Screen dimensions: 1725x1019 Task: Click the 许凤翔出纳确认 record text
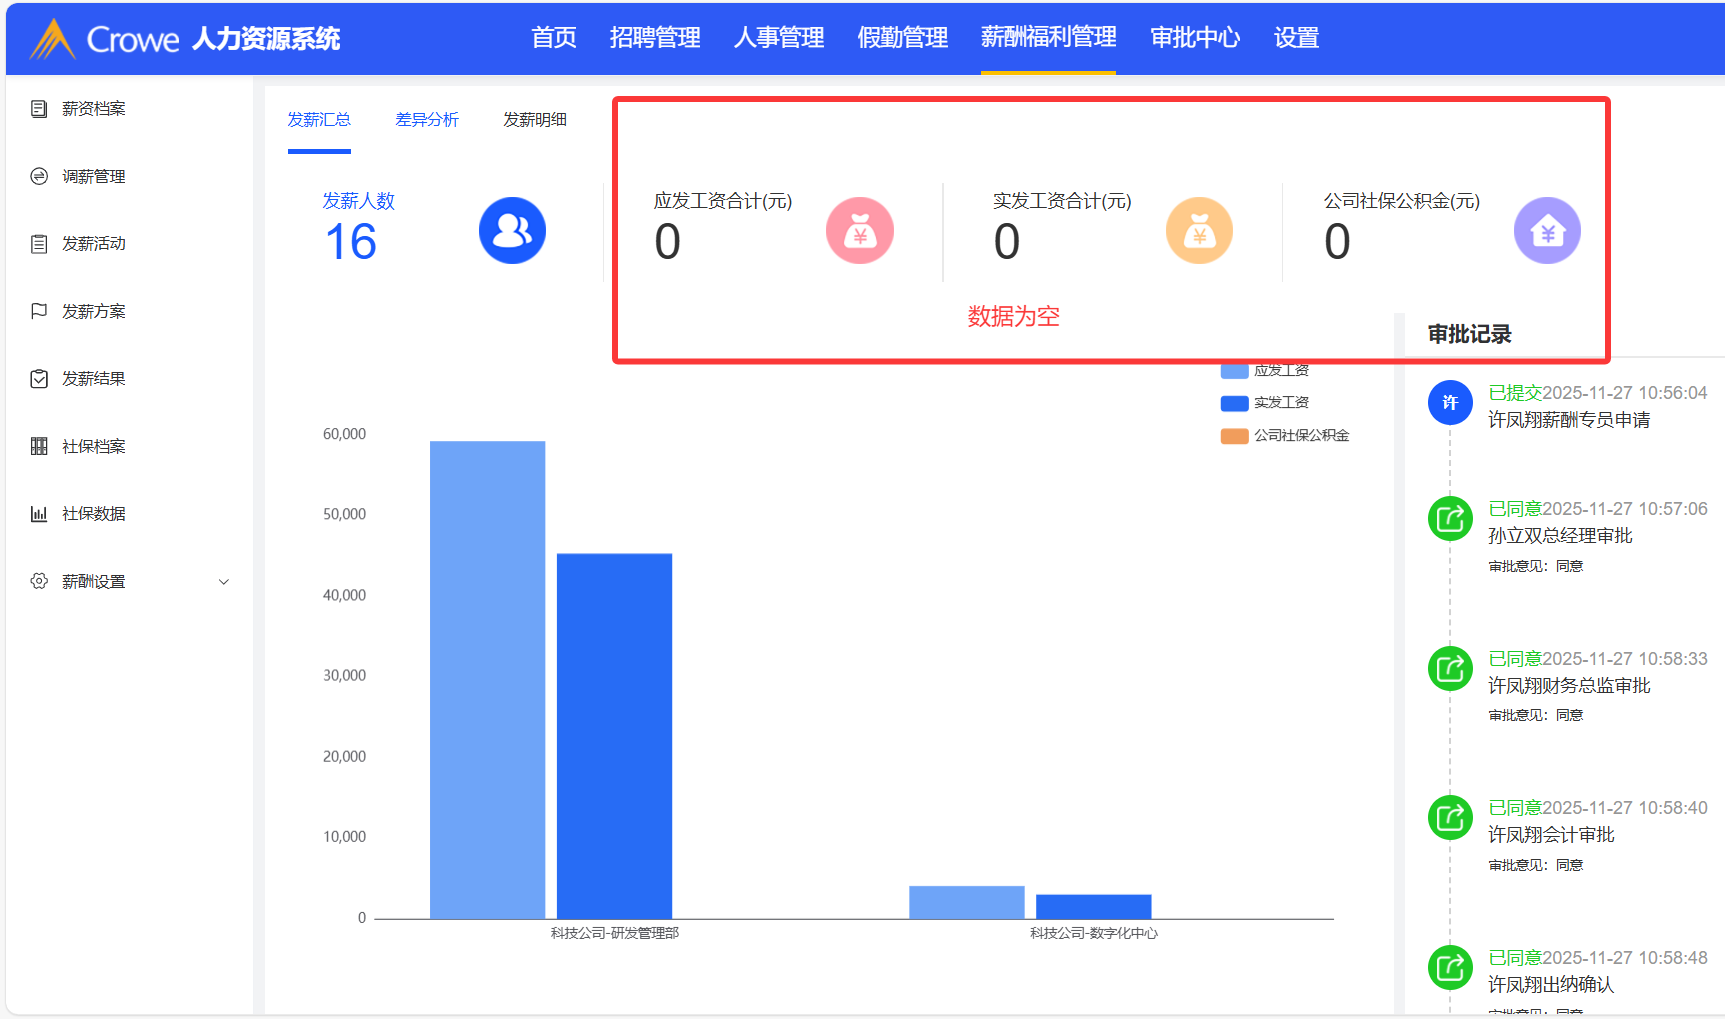(x=1551, y=985)
